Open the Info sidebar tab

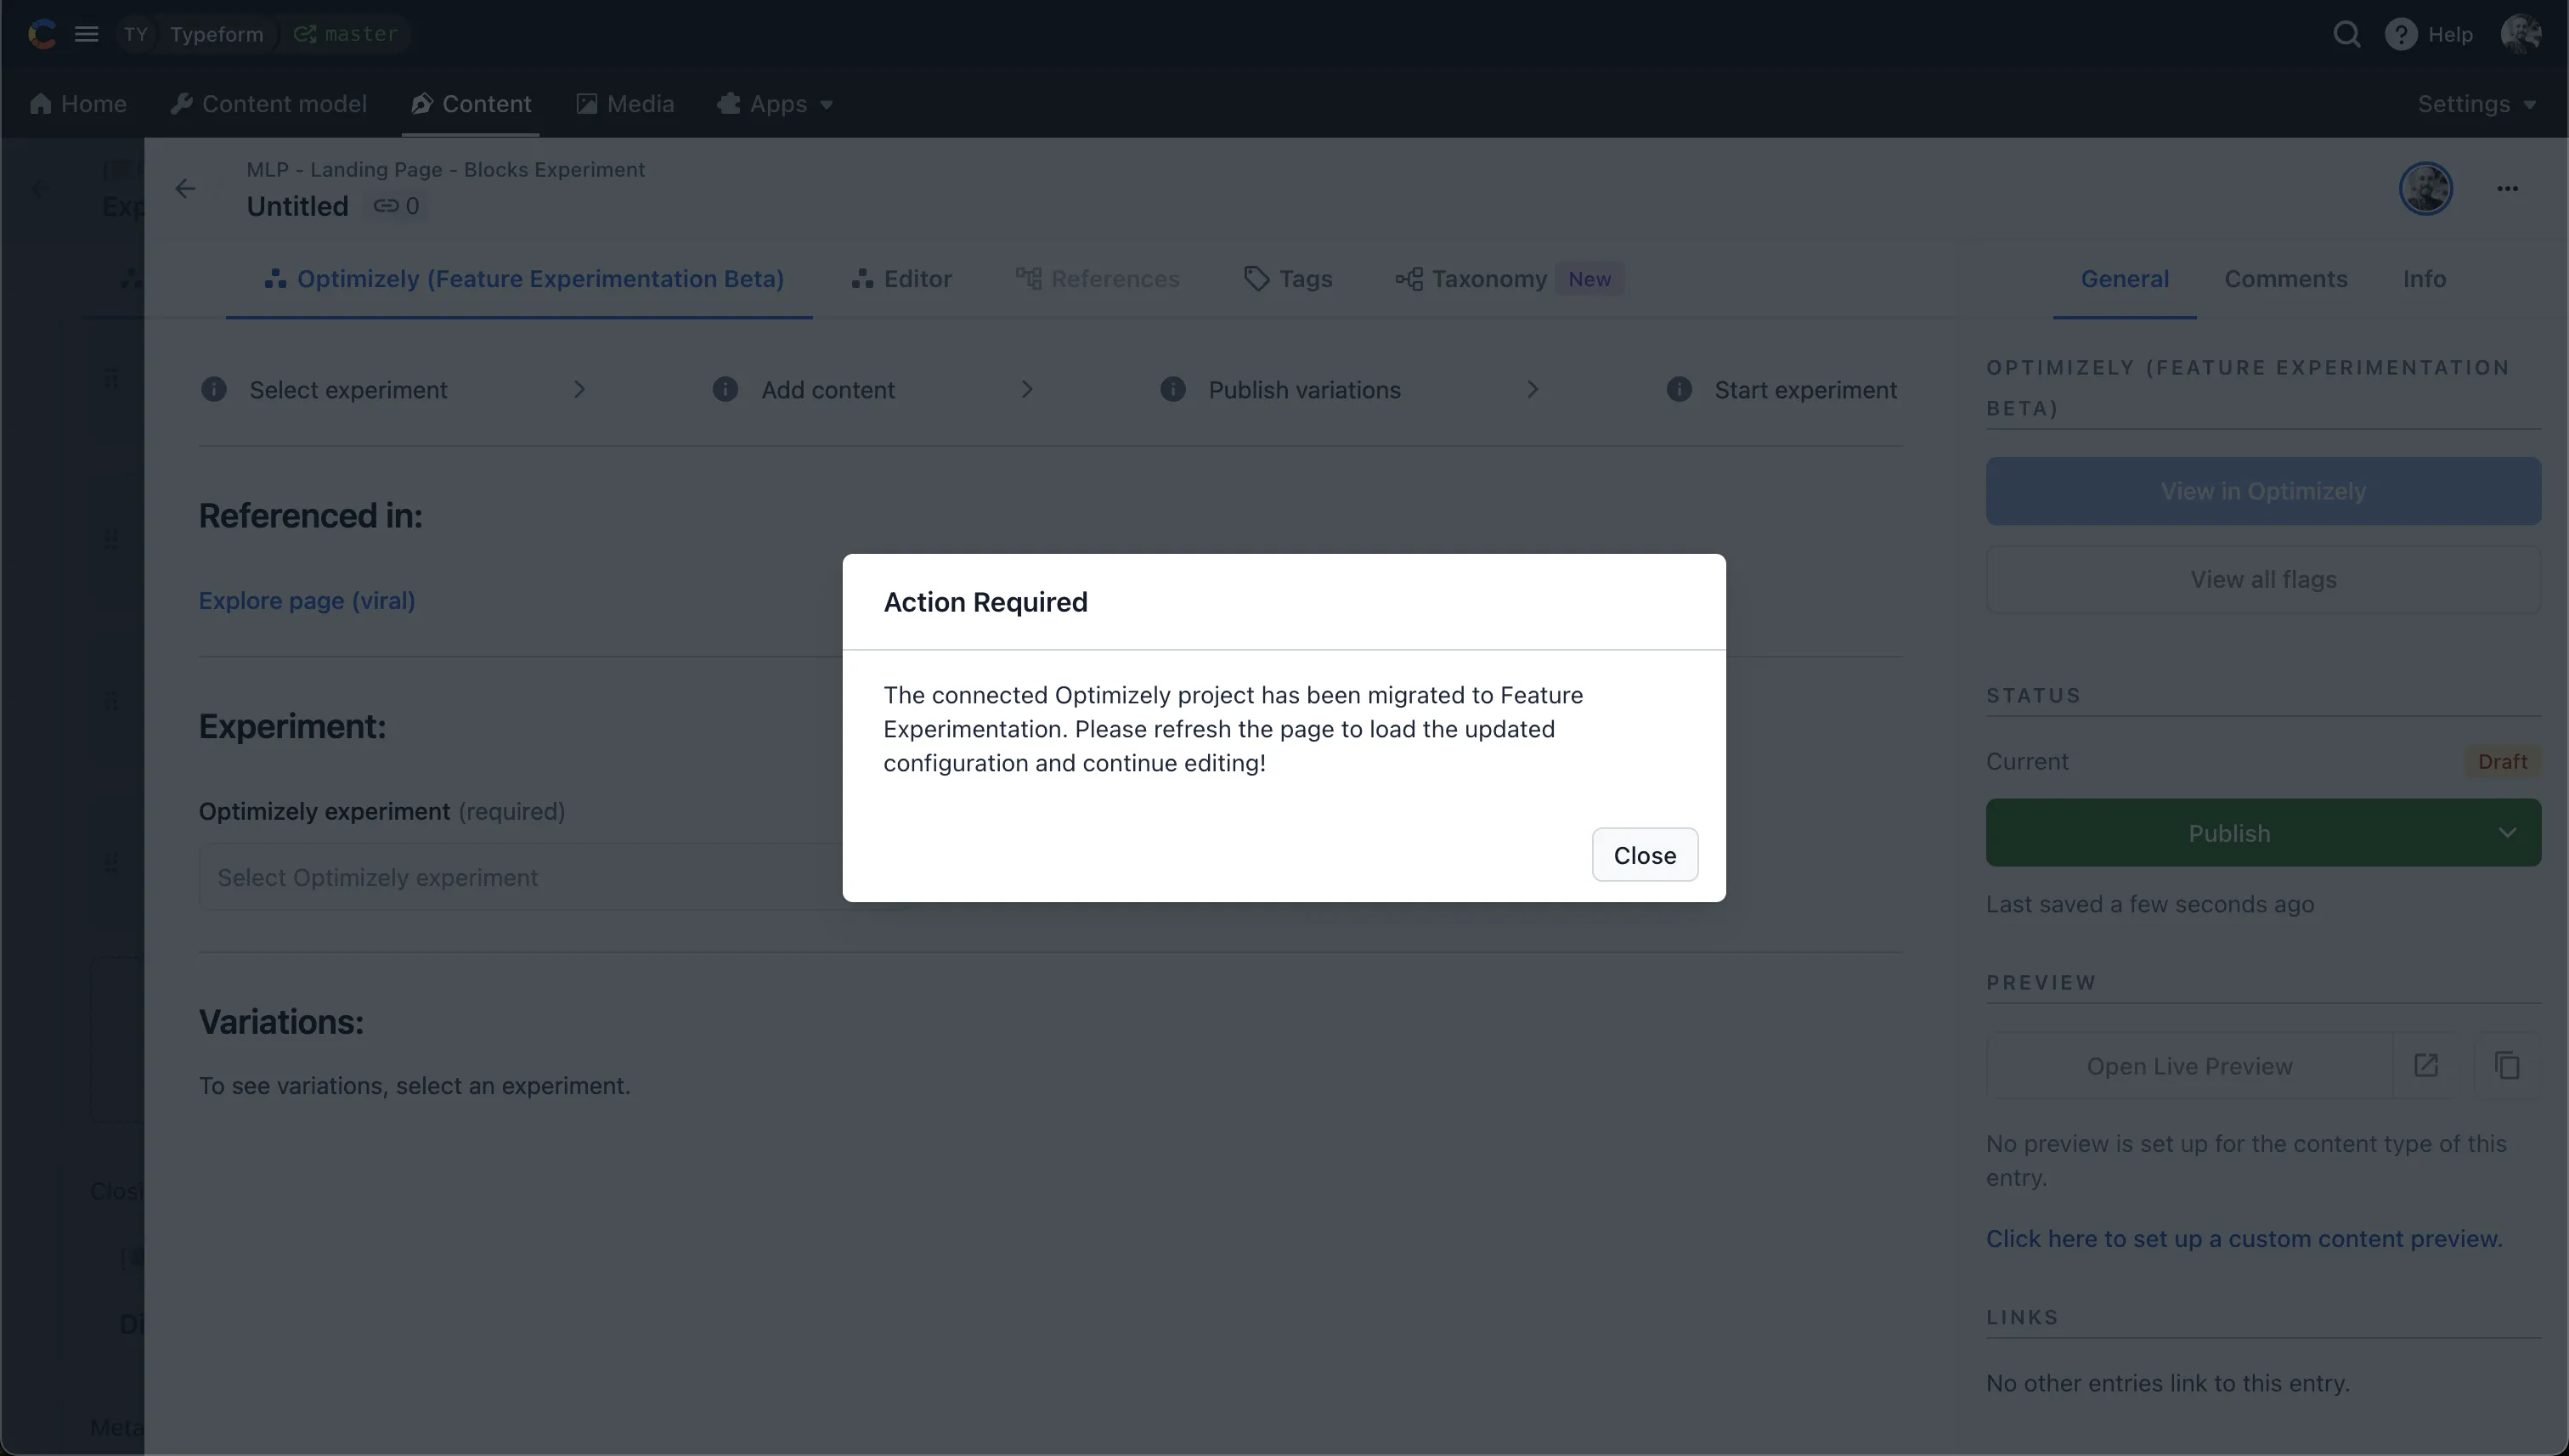click(x=2424, y=279)
